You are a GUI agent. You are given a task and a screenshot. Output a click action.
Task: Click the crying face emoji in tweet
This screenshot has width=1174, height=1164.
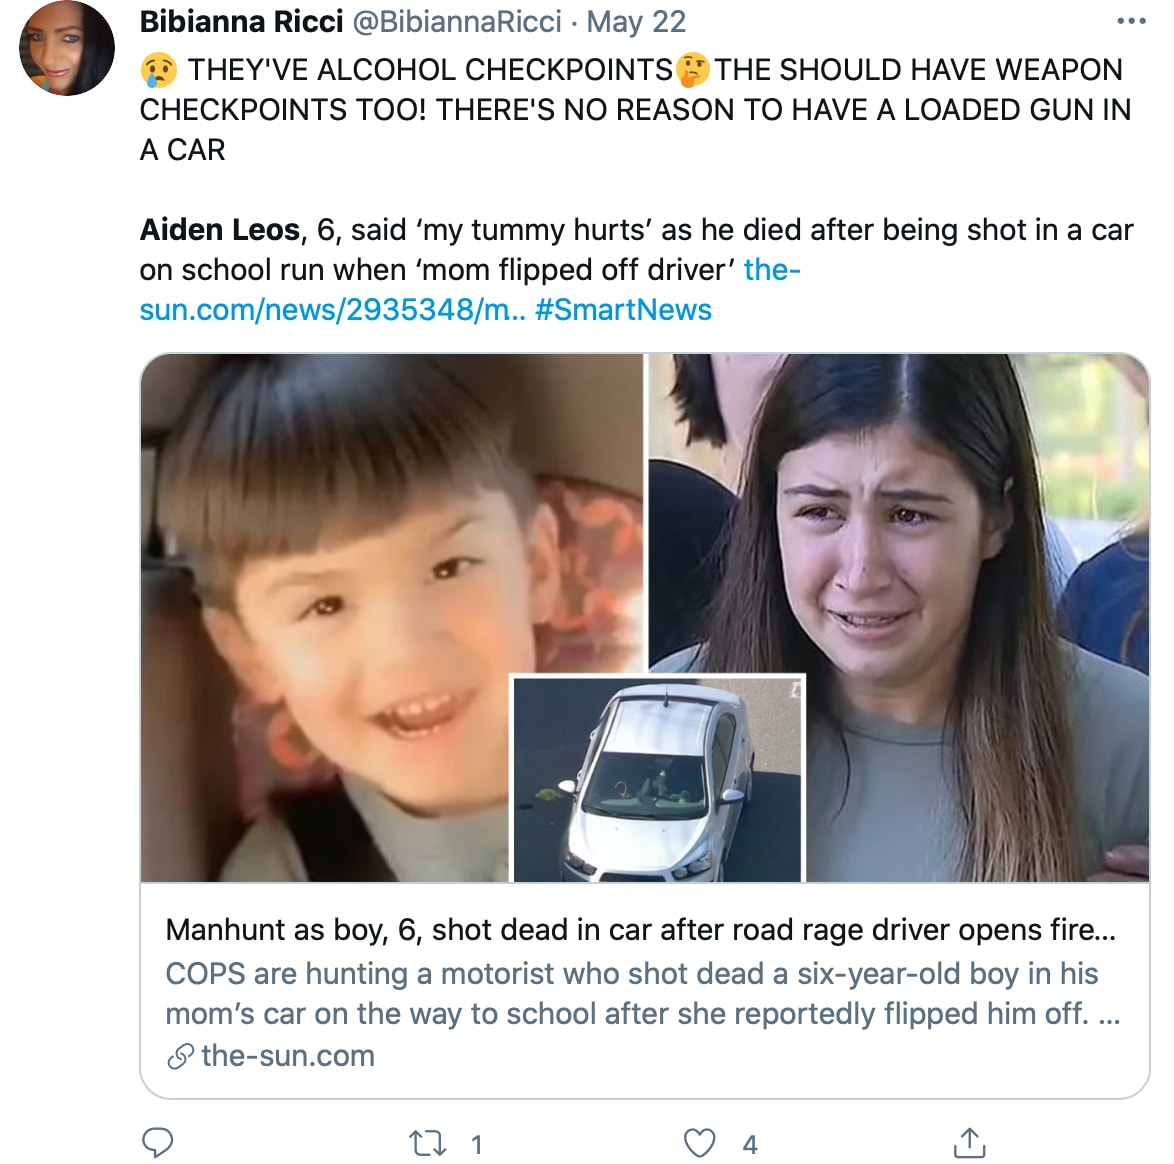click(159, 70)
